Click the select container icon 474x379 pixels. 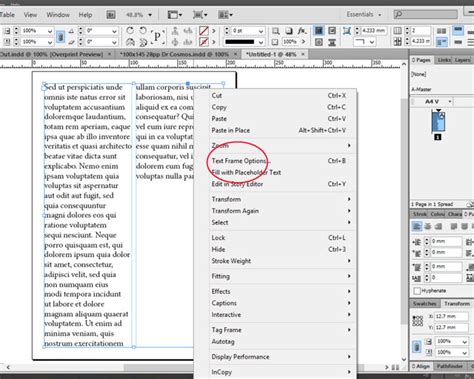click(x=175, y=31)
